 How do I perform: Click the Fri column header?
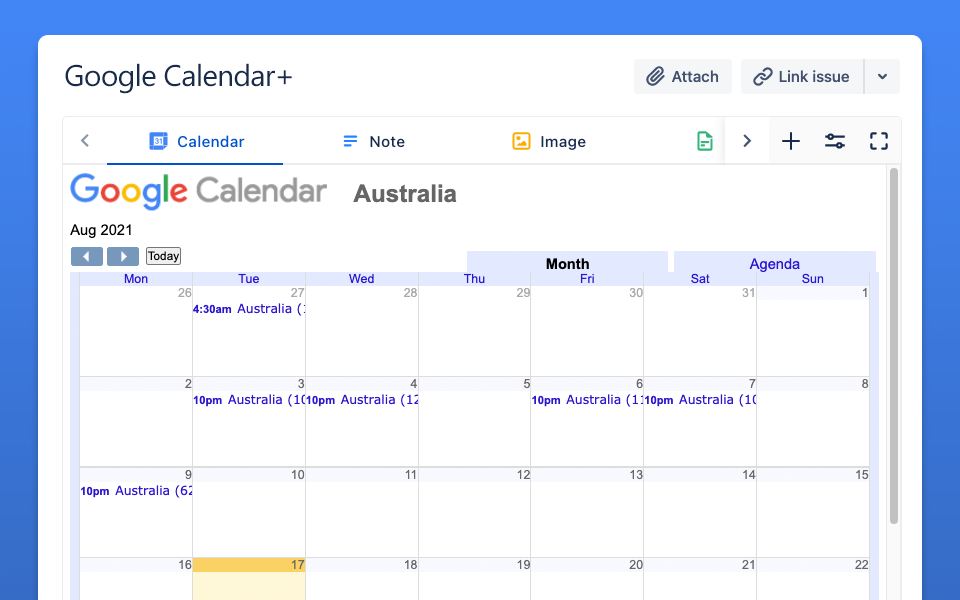pyautogui.click(x=587, y=279)
